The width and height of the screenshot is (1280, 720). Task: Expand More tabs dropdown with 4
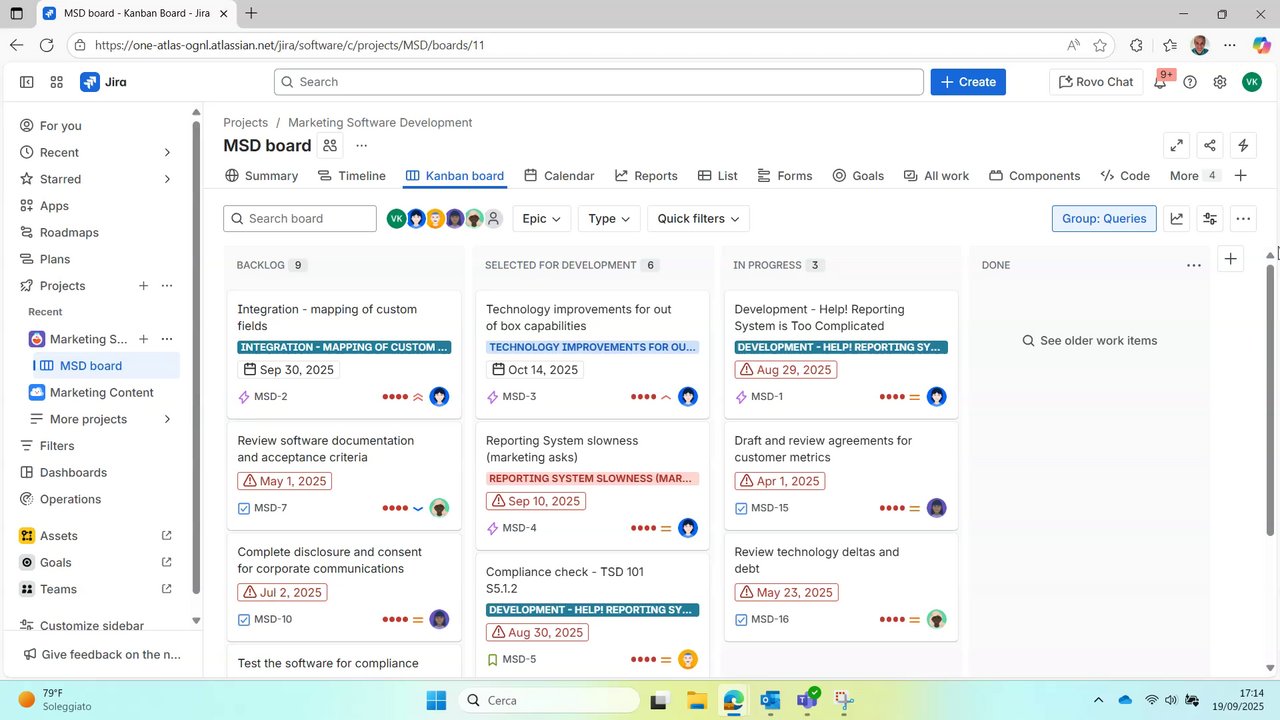coord(1195,175)
